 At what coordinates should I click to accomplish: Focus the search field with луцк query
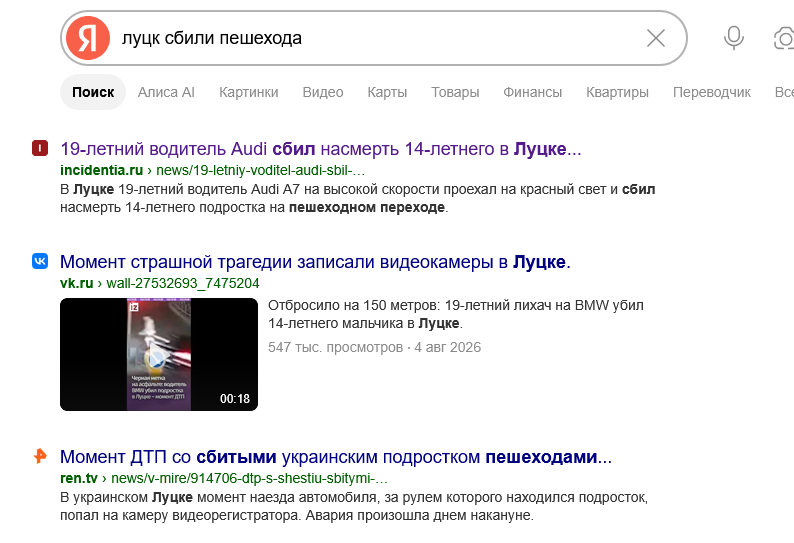375,38
